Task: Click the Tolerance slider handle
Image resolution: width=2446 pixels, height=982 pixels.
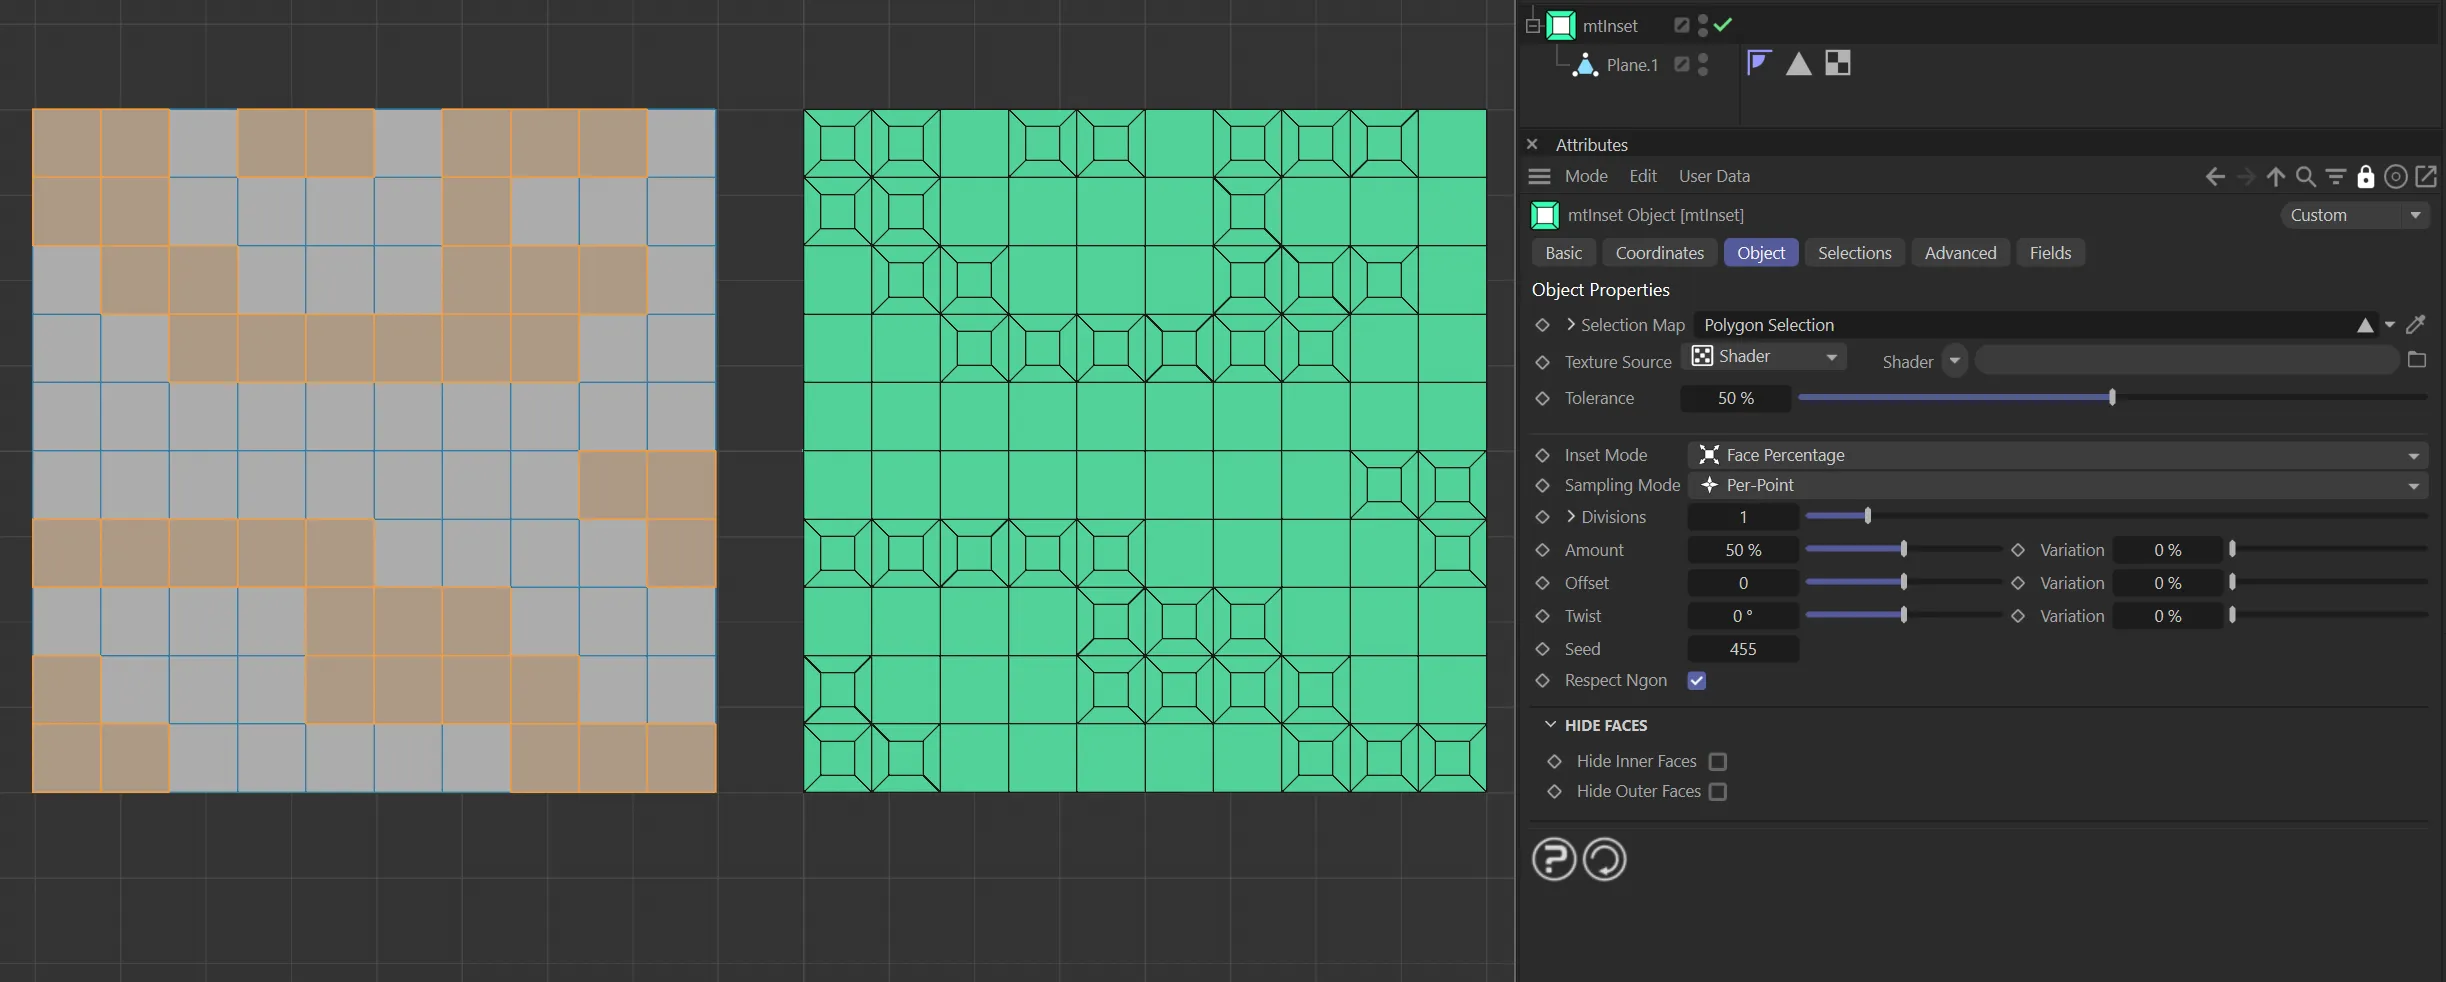Action: point(2112,398)
